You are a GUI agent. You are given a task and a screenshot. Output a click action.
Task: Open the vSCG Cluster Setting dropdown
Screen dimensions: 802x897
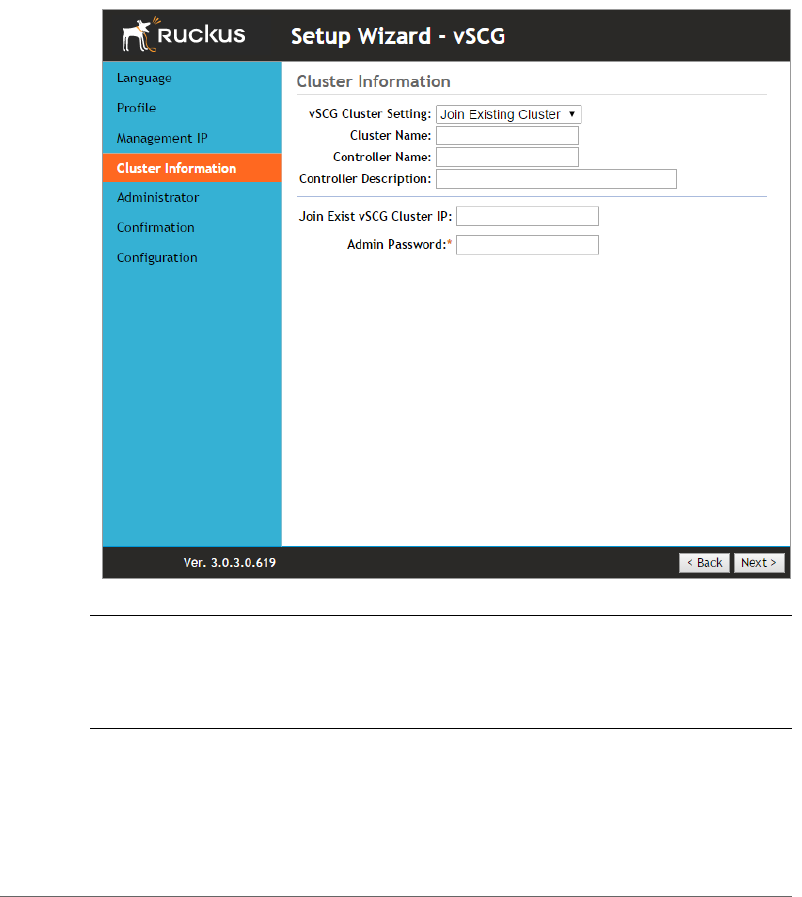coord(509,114)
